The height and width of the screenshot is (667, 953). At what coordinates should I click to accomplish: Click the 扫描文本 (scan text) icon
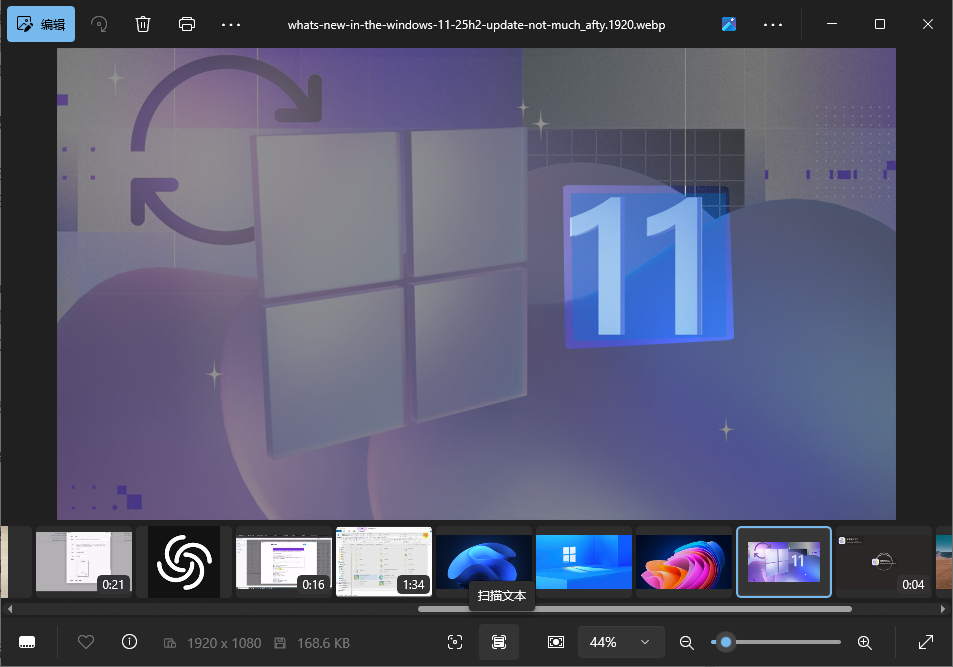[499, 642]
